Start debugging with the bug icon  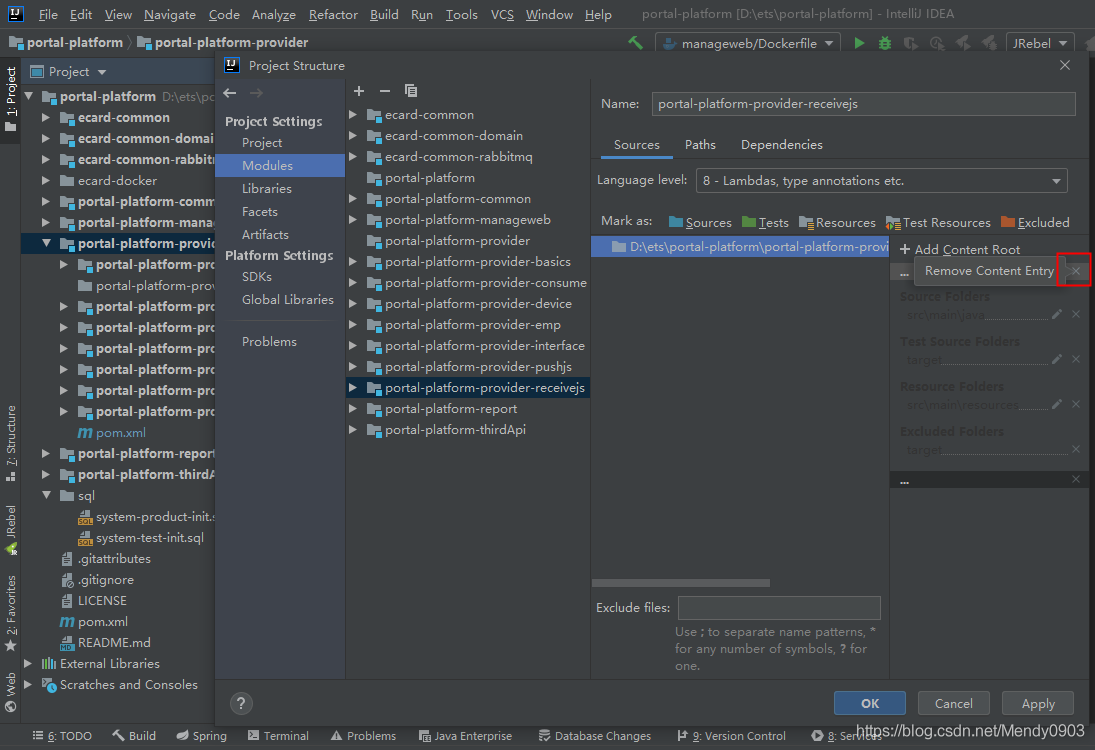(885, 43)
